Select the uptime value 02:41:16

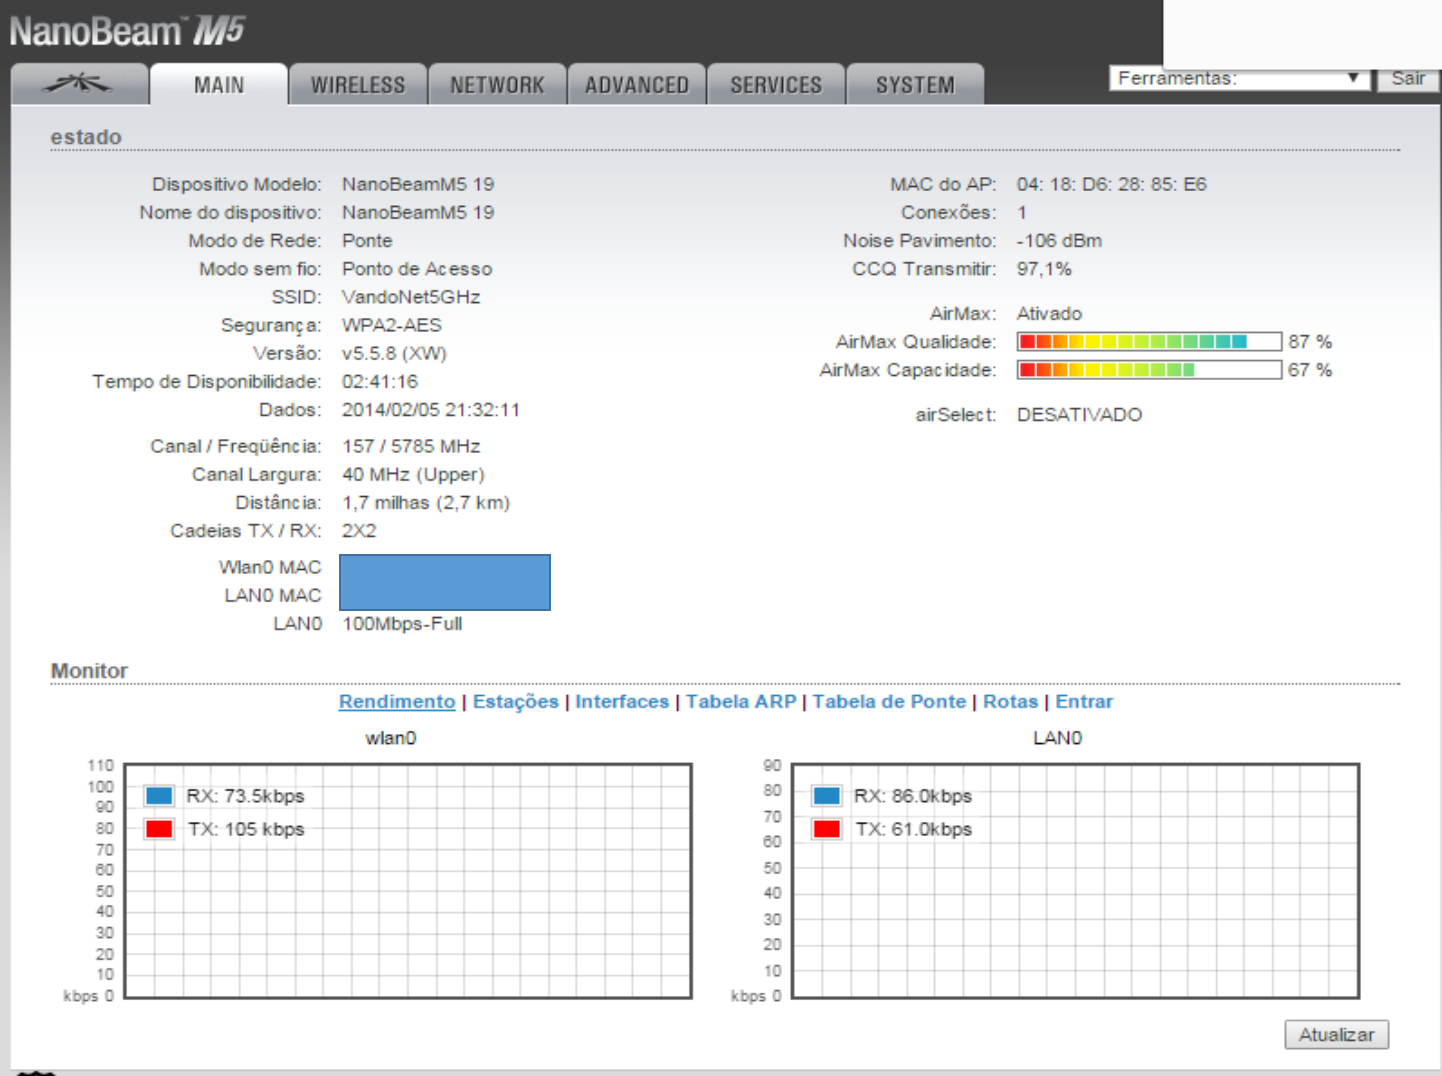point(380,381)
